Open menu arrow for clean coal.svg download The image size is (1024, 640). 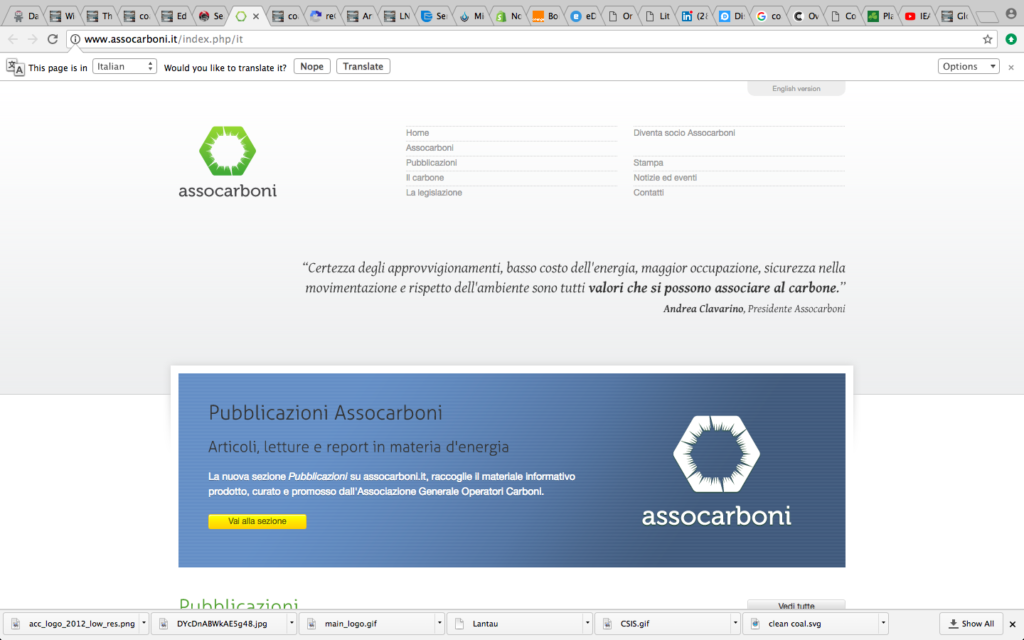point(883,623)
